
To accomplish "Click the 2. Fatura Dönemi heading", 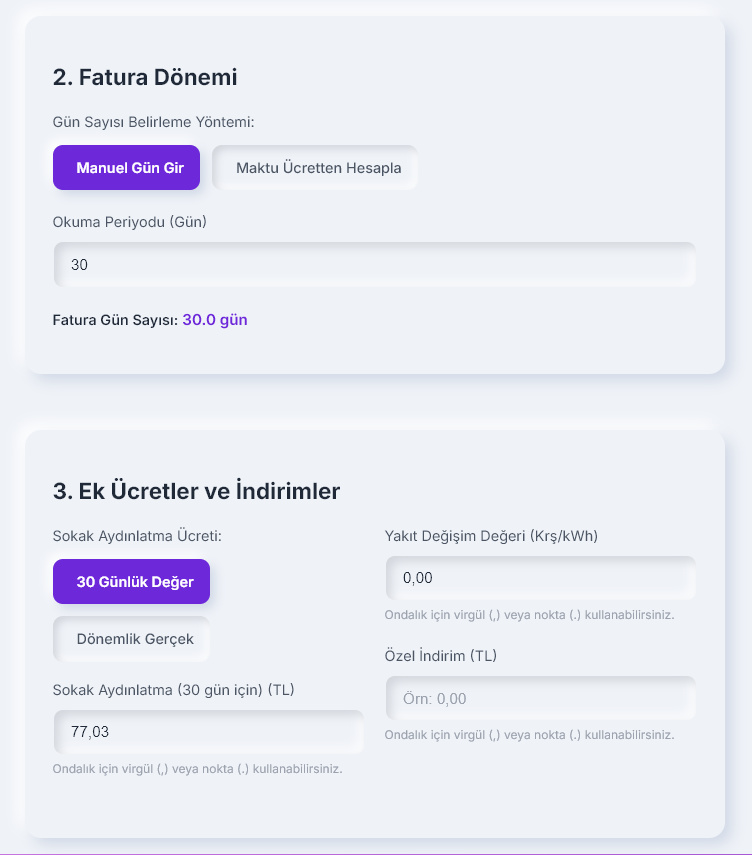I will 145,77.
